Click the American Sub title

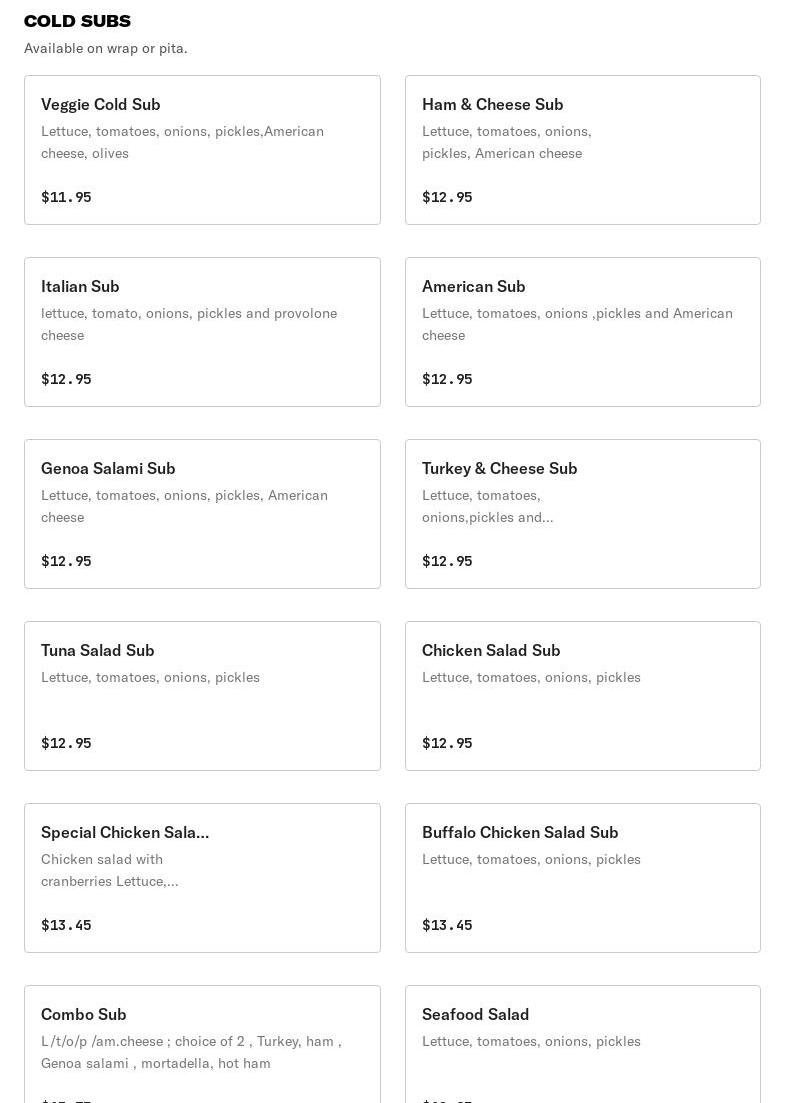473,286
